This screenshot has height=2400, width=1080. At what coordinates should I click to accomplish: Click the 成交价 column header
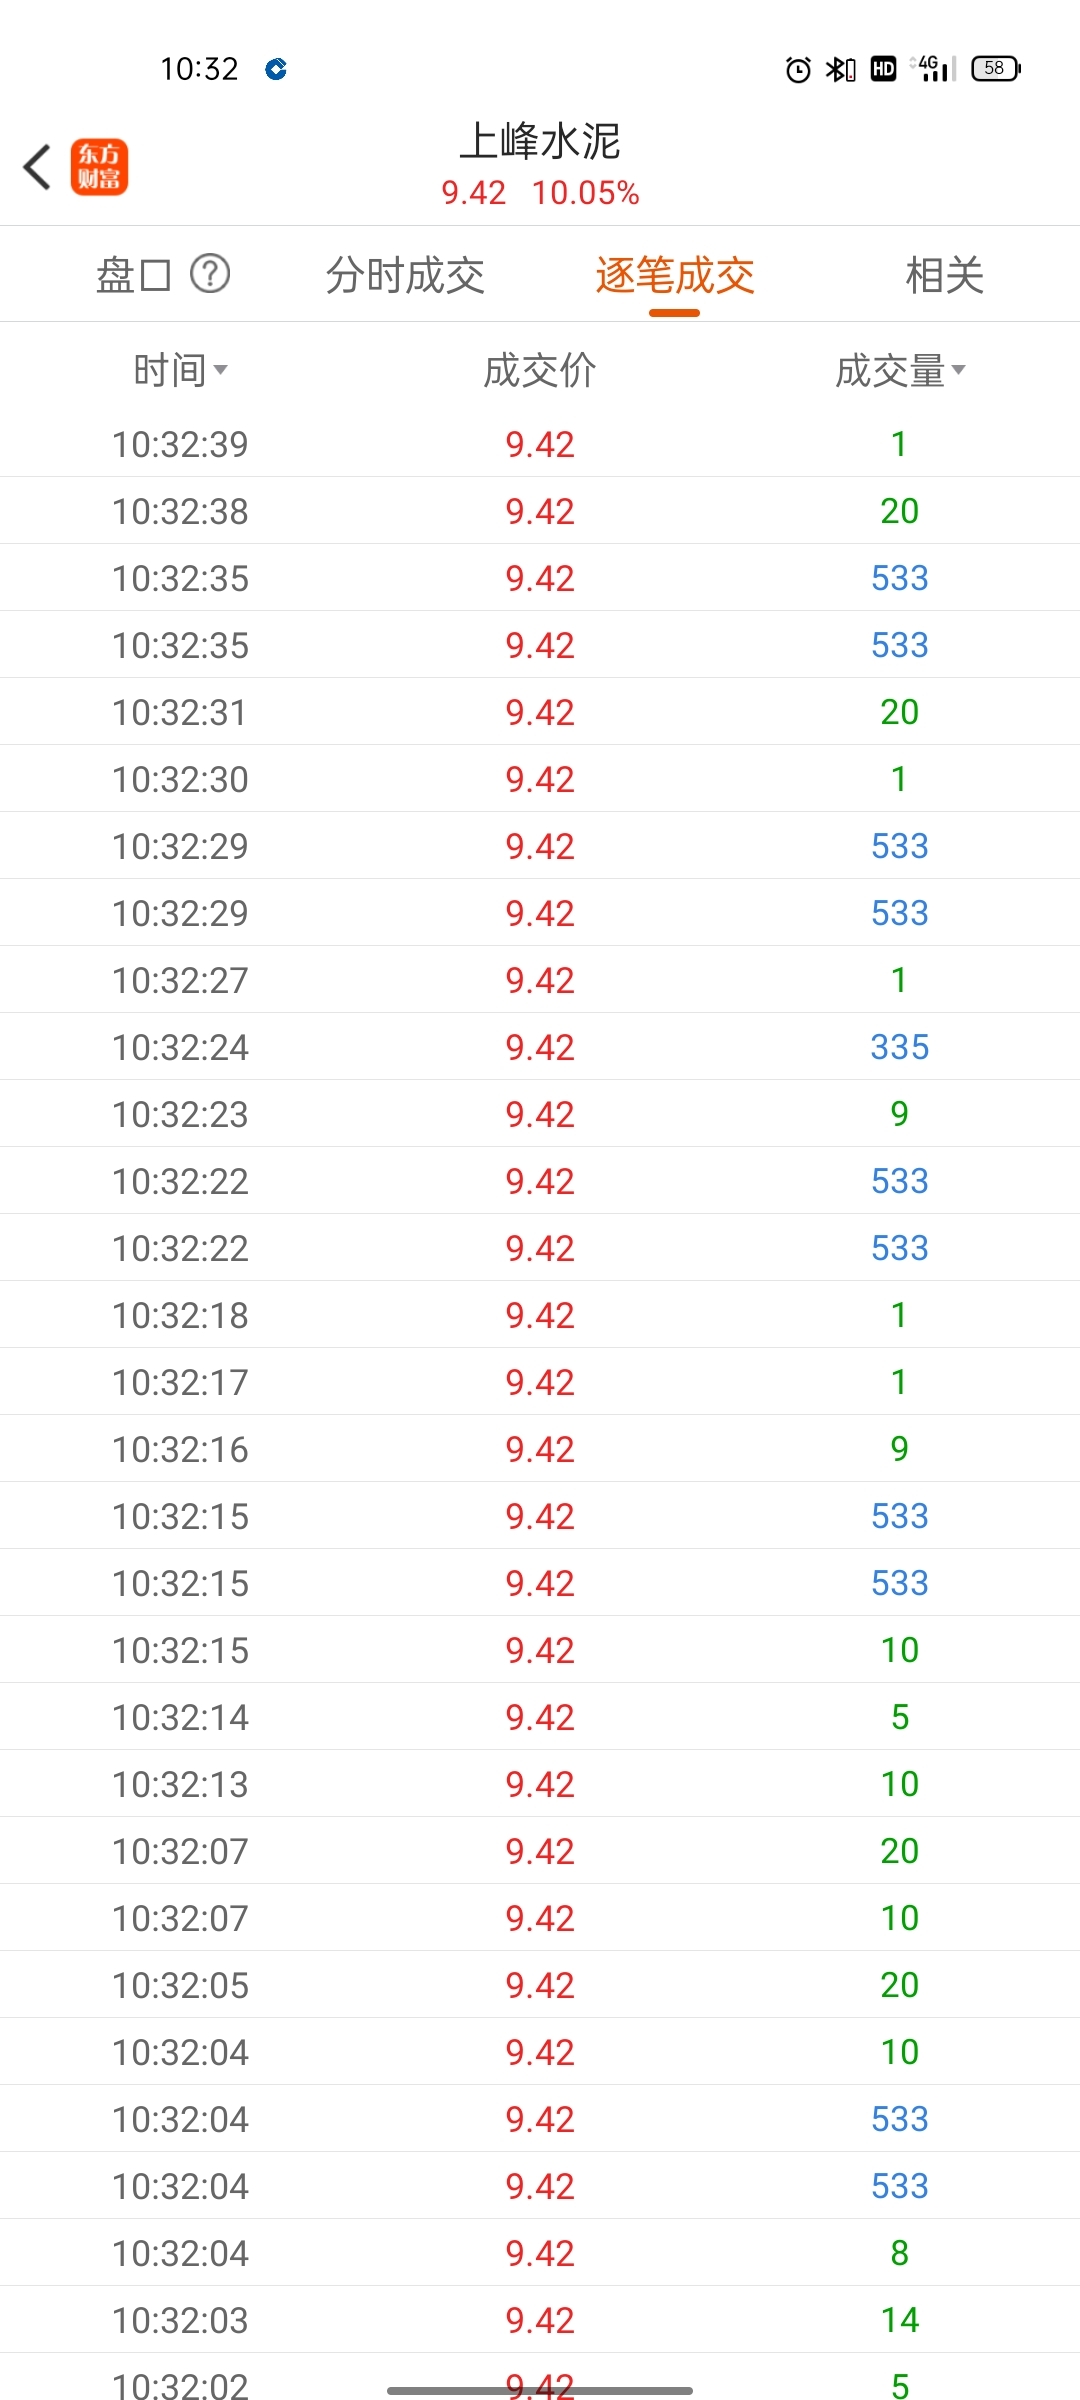pos(540,370)
